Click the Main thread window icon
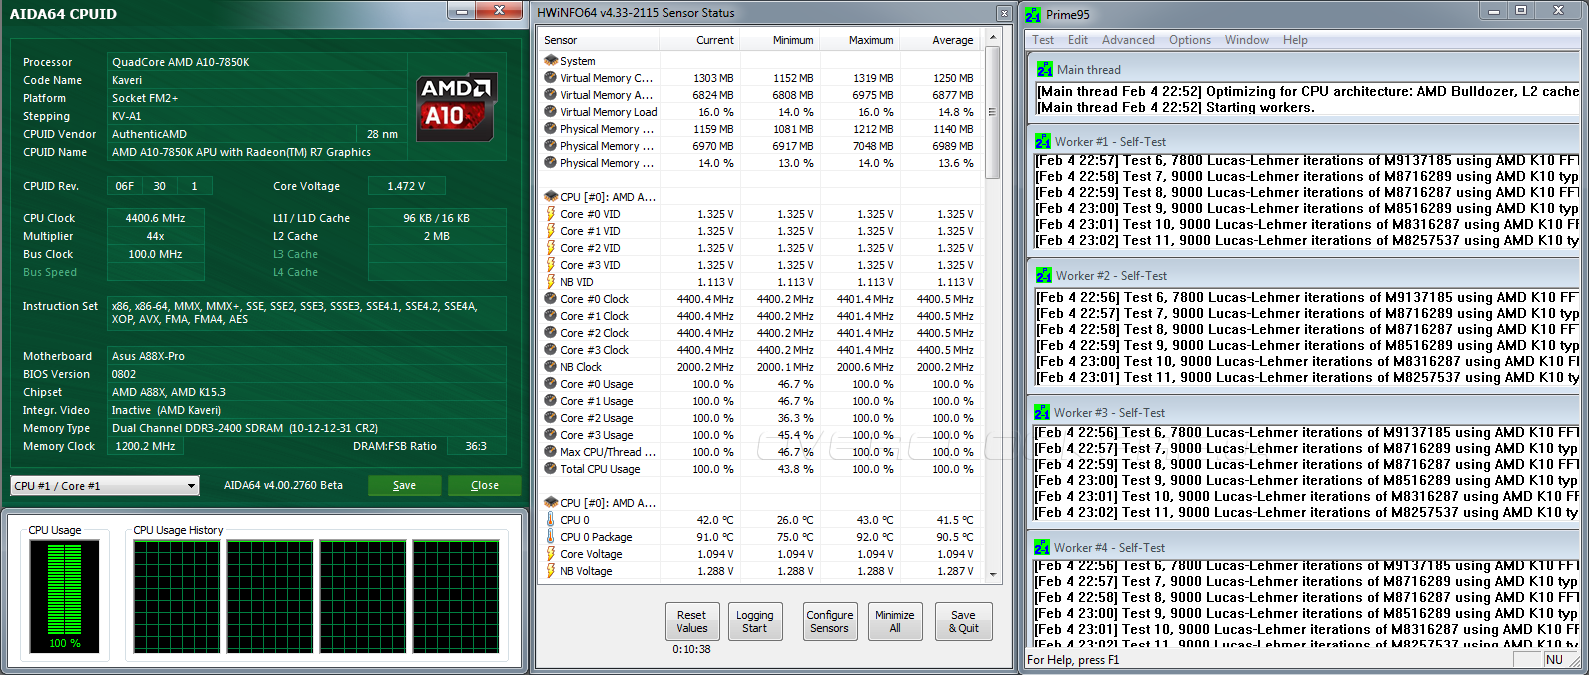This screenshot has width=1589, height=675. tap(1045, 70)
